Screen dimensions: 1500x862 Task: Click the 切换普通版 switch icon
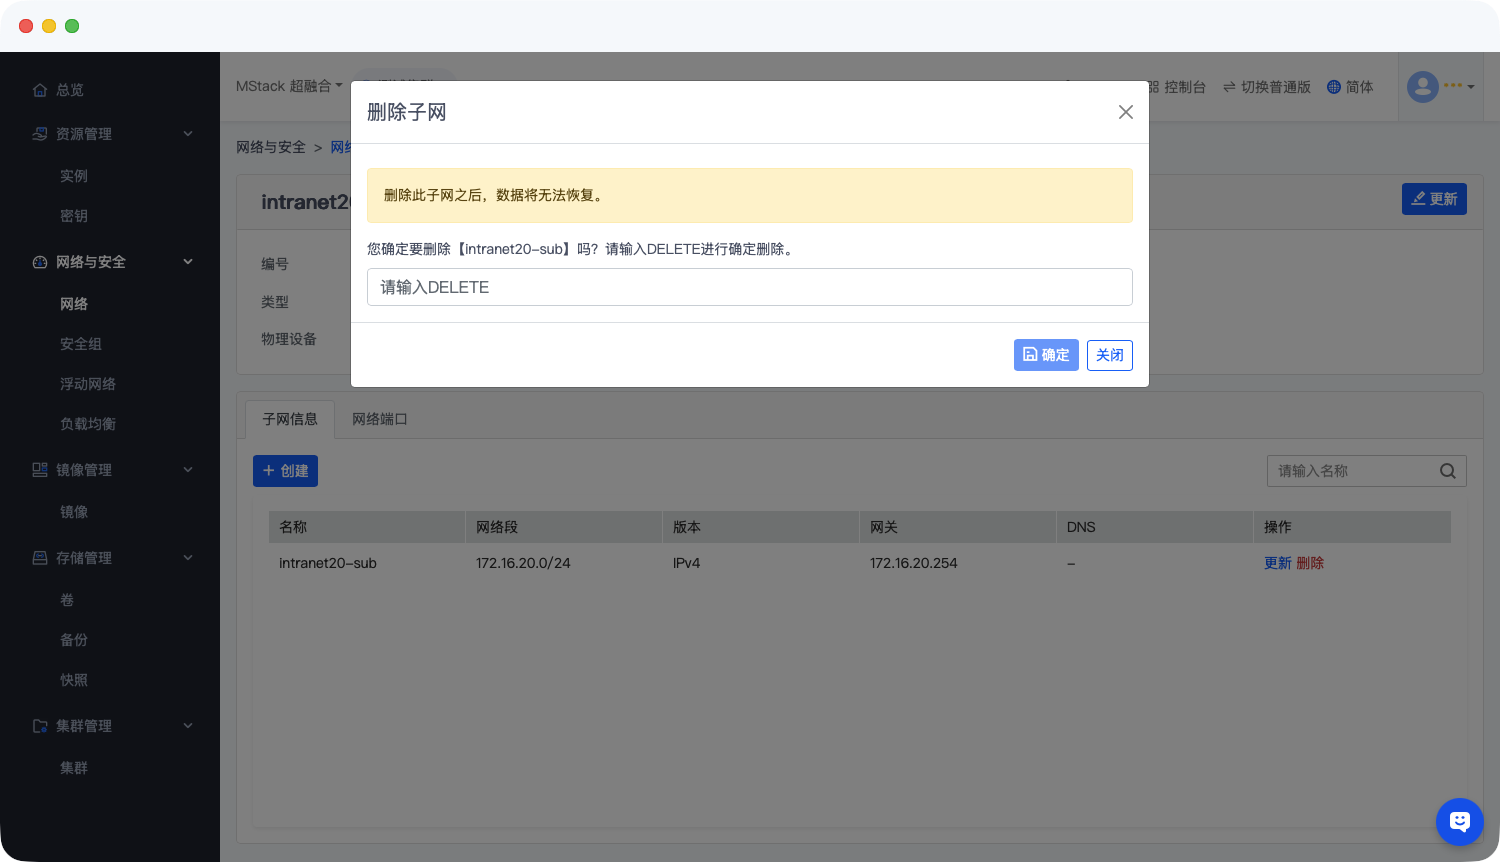(1228, 87)
